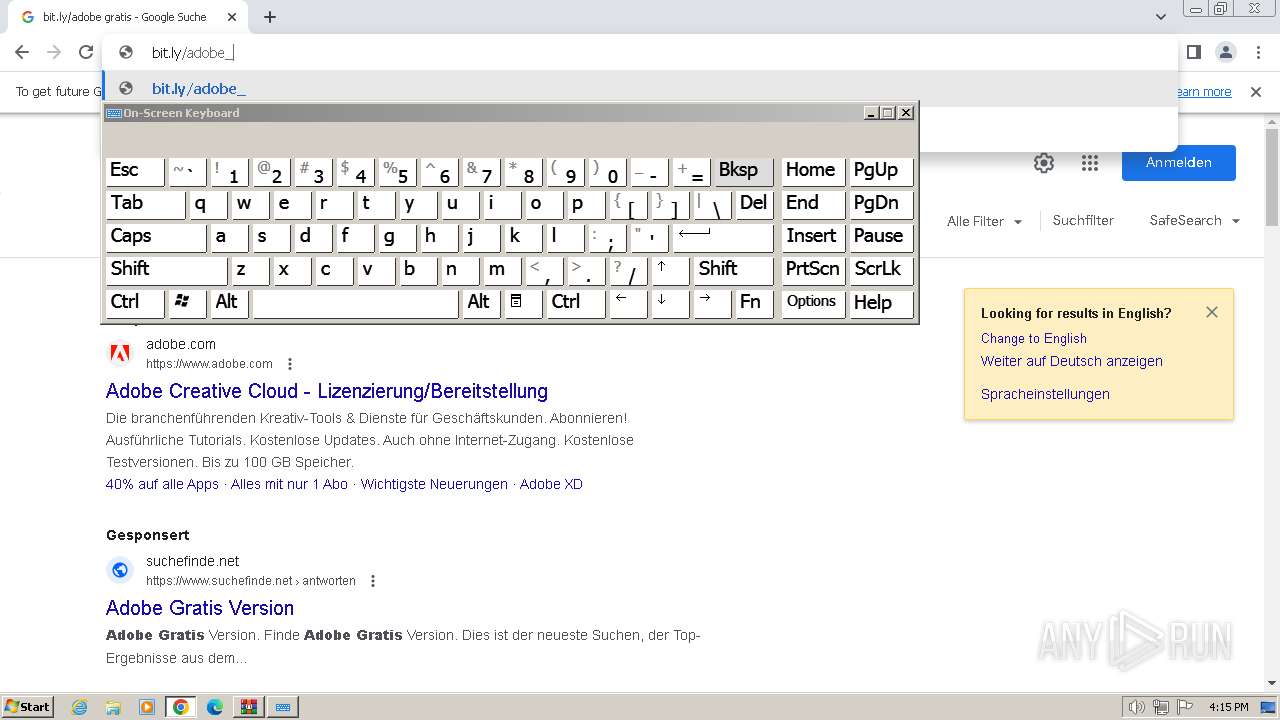Click the Enter key on on-screen keyboard
Screen dimensions: 1280x720
[x=723, y=236]
